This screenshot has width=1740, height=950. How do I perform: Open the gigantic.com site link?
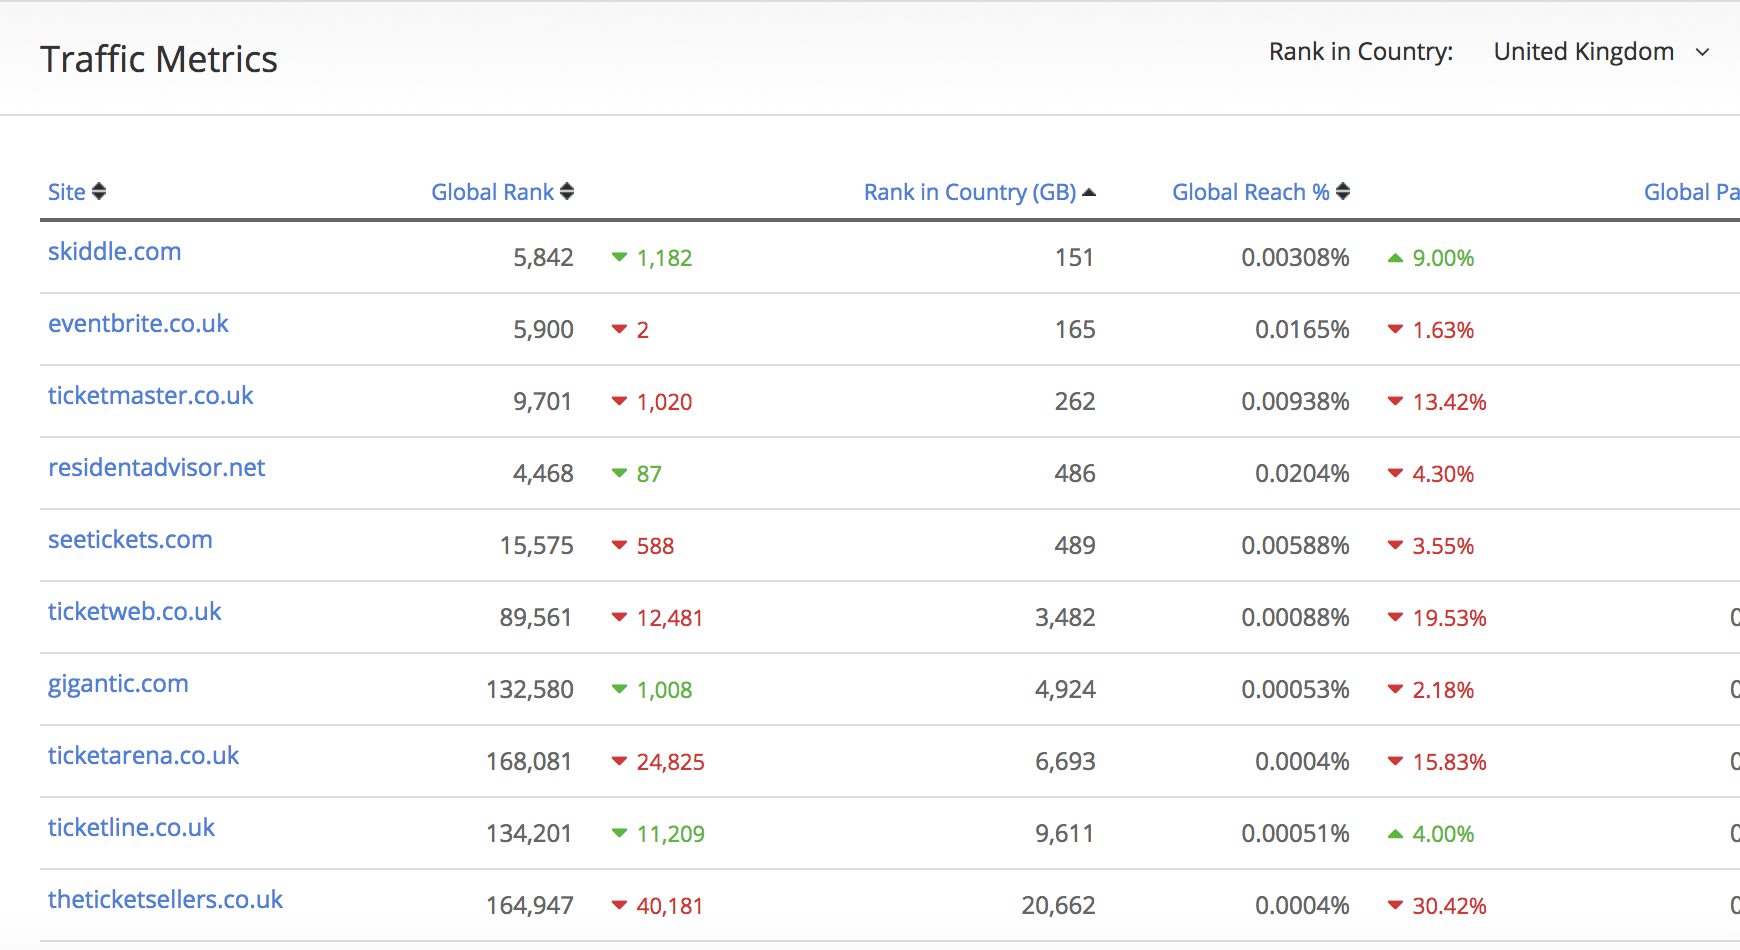click(x=118, y=683)
